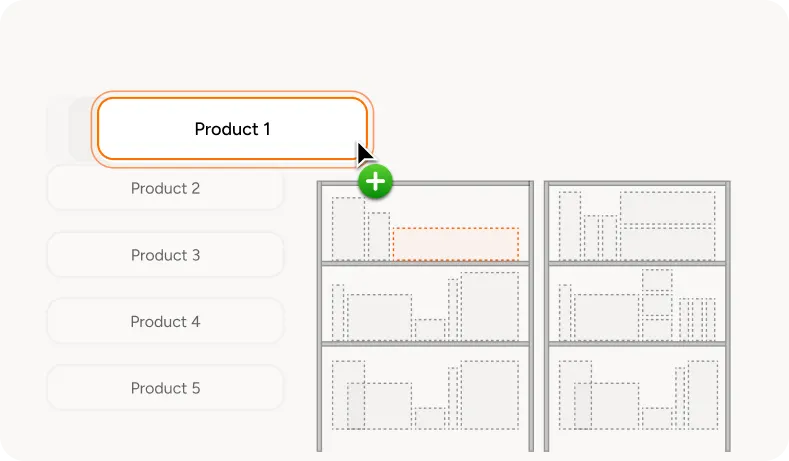
Task: Select wide placeholder on right shelf middle row
Action: (x=606, y=317)
